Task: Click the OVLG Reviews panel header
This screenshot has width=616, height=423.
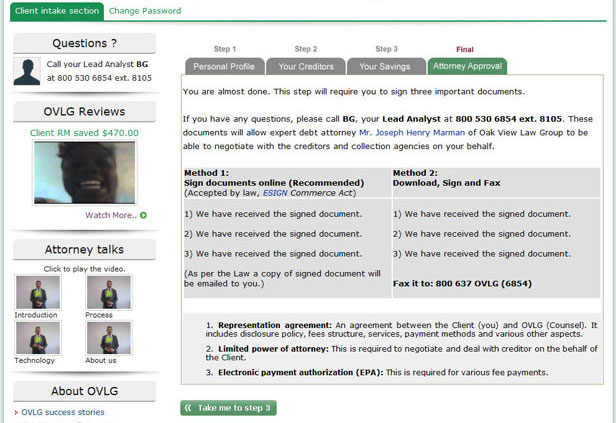Action: coord(84,112)
